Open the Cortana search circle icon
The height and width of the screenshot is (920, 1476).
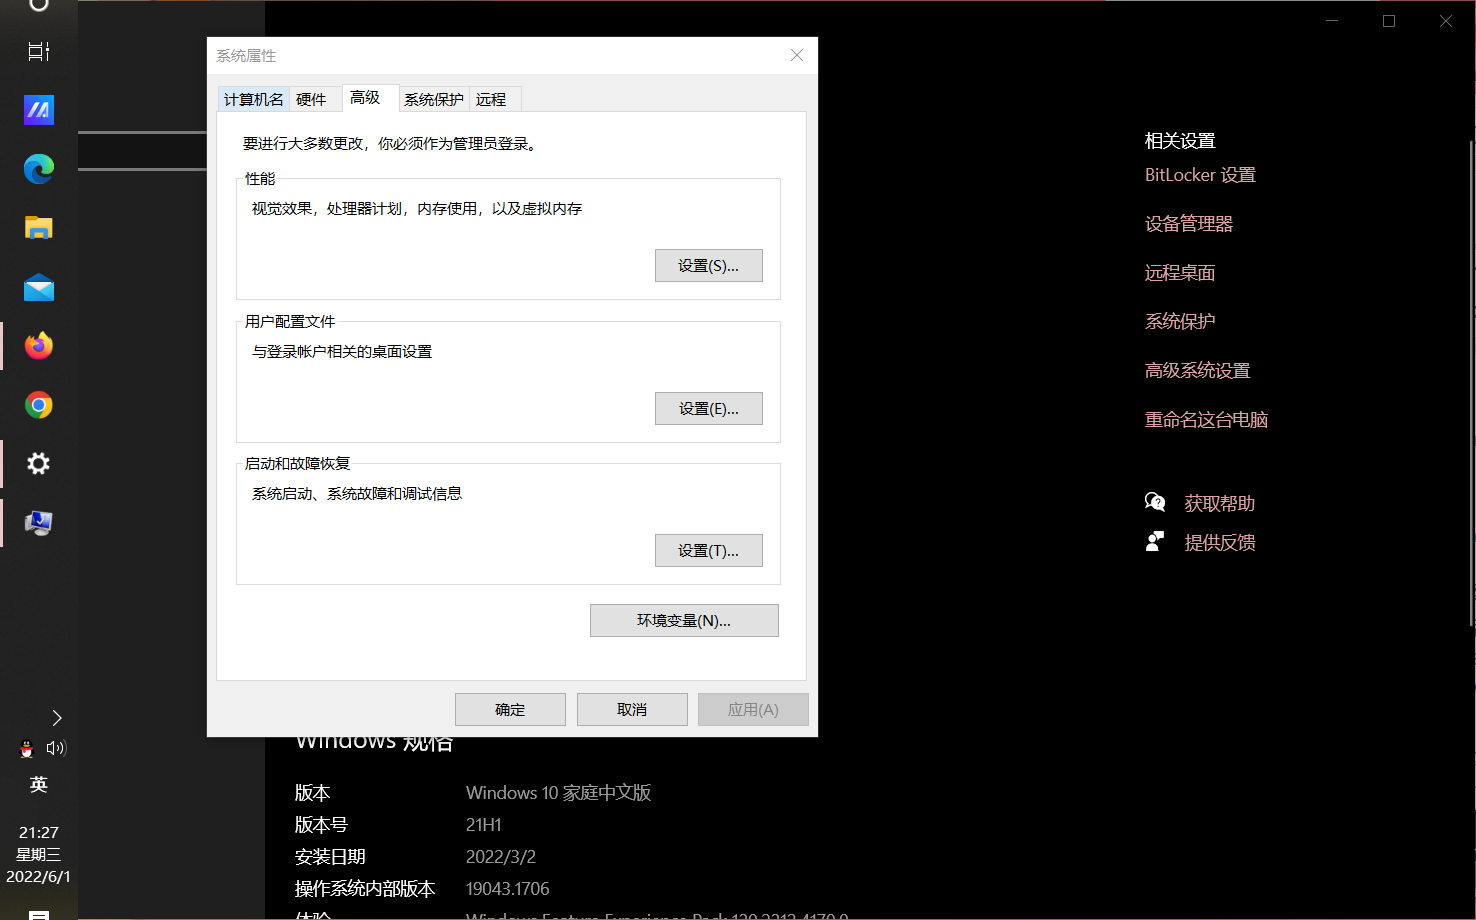coord(39,3)
